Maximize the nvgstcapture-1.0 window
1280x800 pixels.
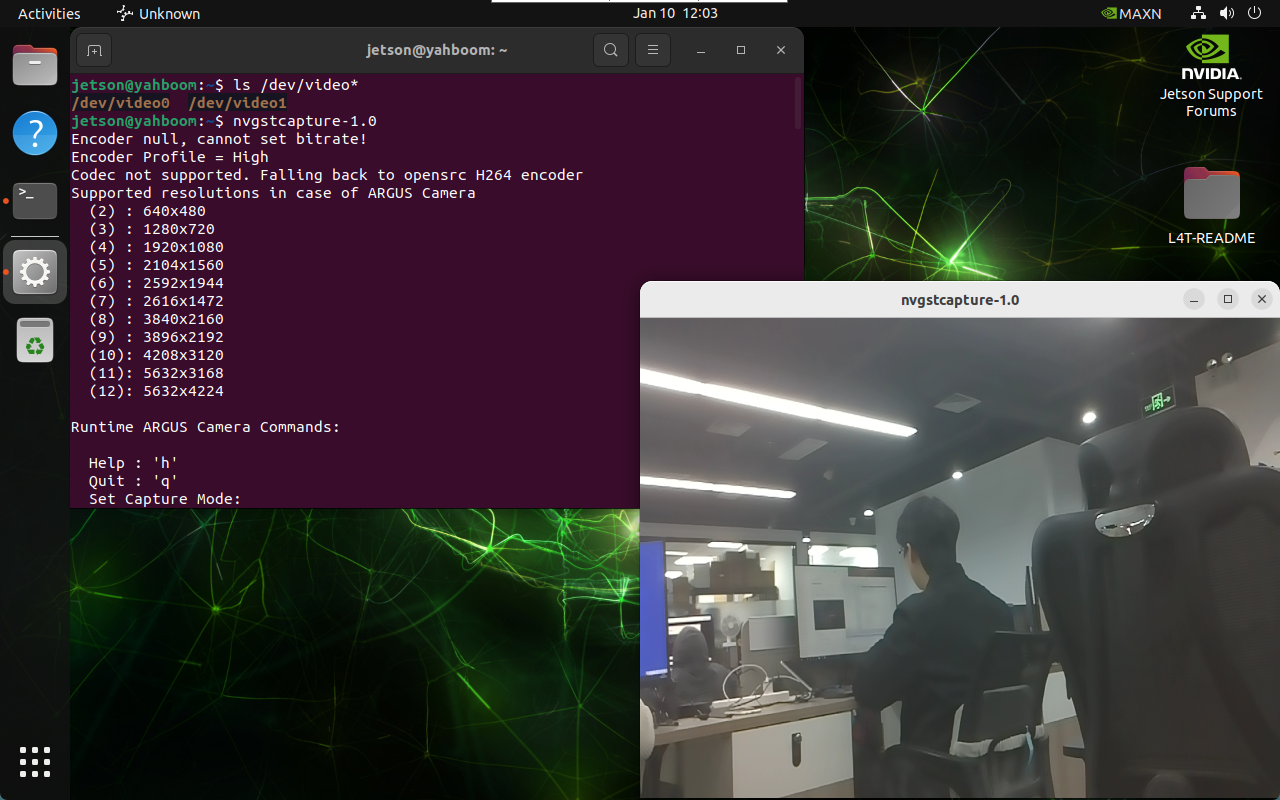(1228, 299)
